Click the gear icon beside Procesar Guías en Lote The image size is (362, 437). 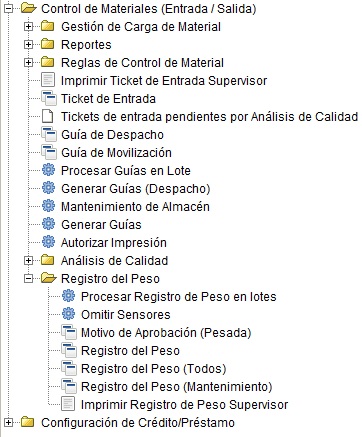point(48,170)
